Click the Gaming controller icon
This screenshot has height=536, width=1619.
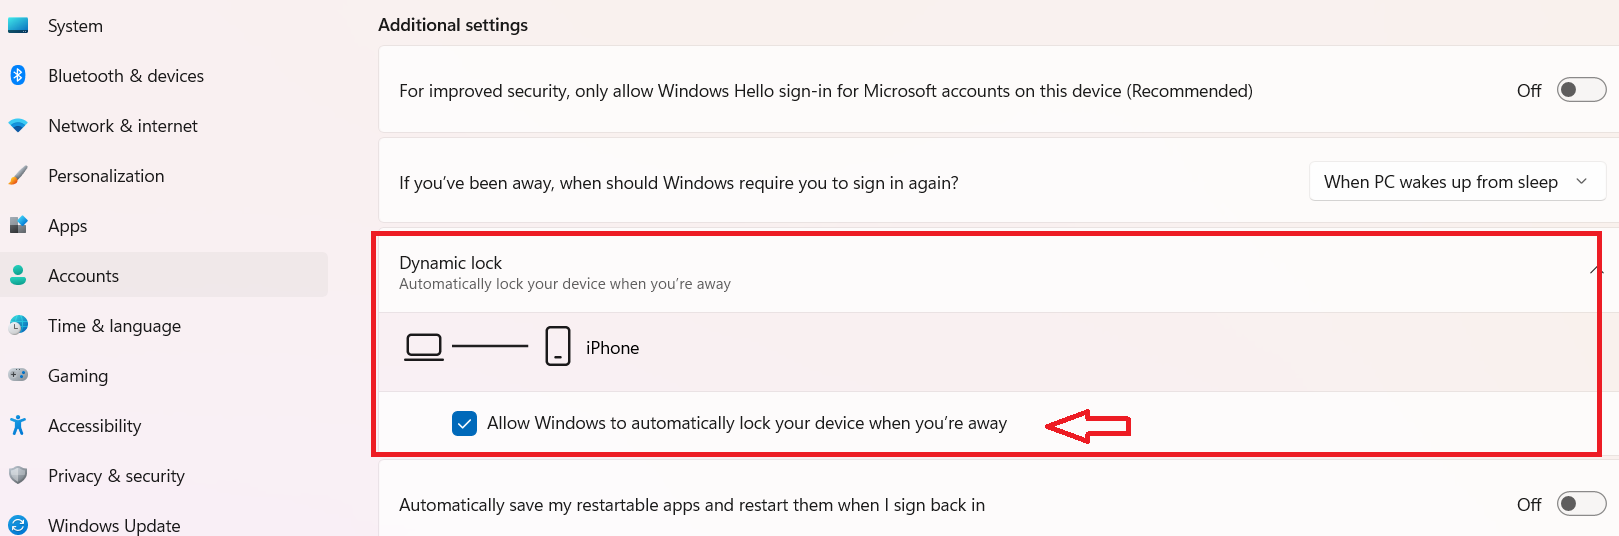pos(18,375)
